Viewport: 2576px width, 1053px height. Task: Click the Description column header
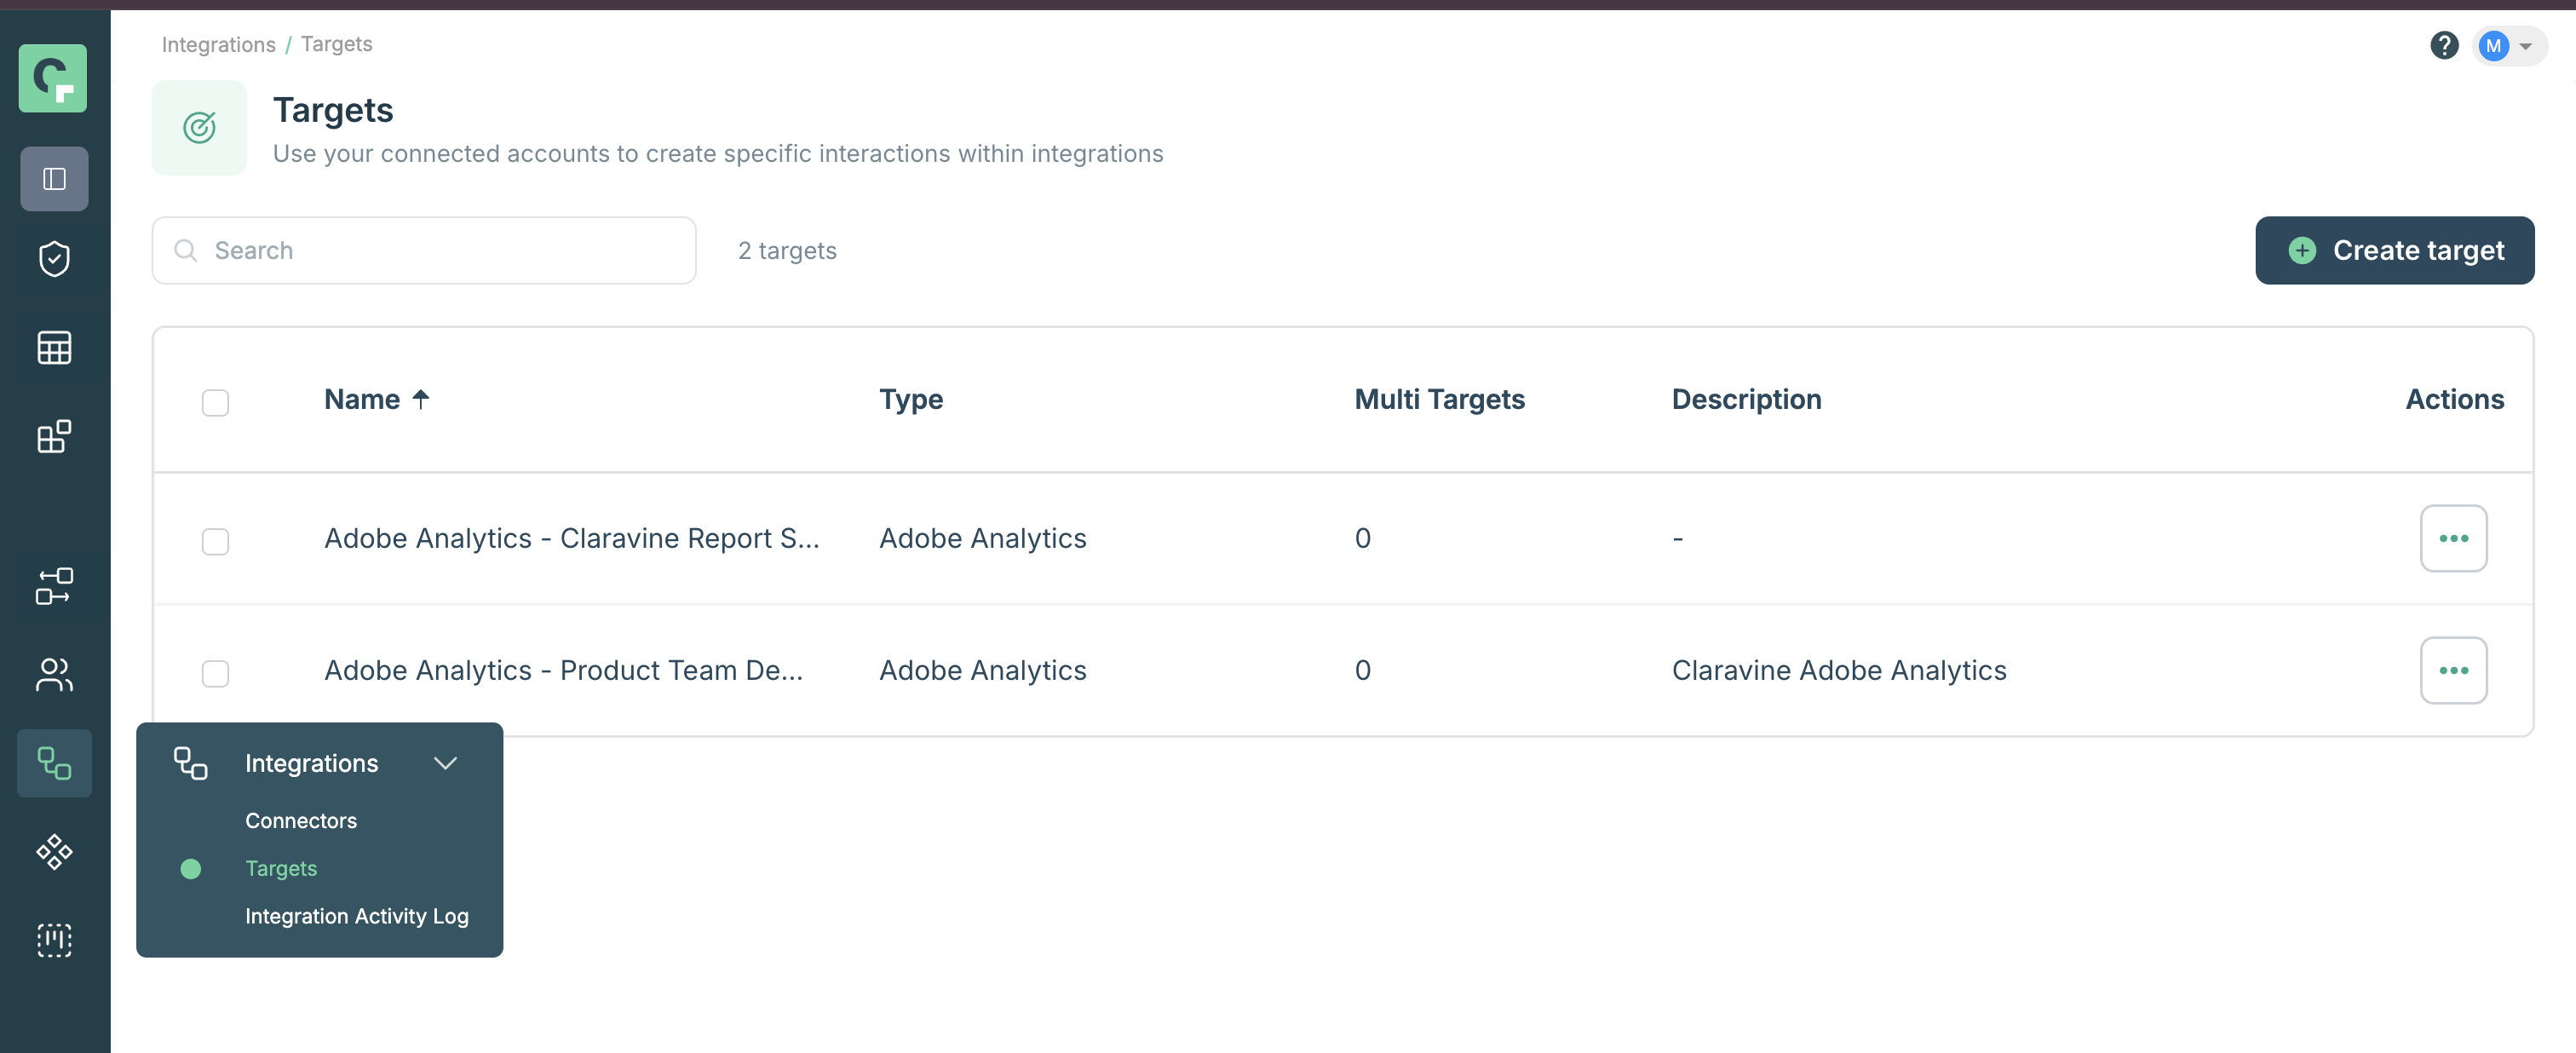pos(1746,399)
